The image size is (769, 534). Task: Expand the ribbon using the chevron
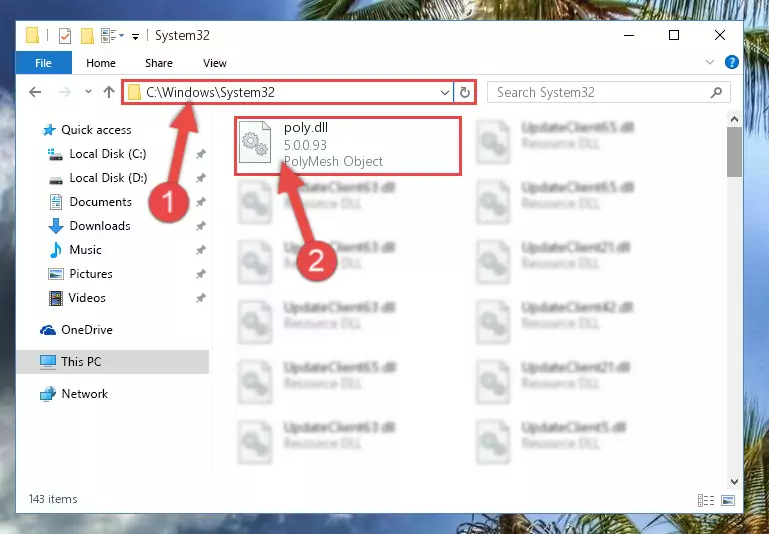(710, 62)
